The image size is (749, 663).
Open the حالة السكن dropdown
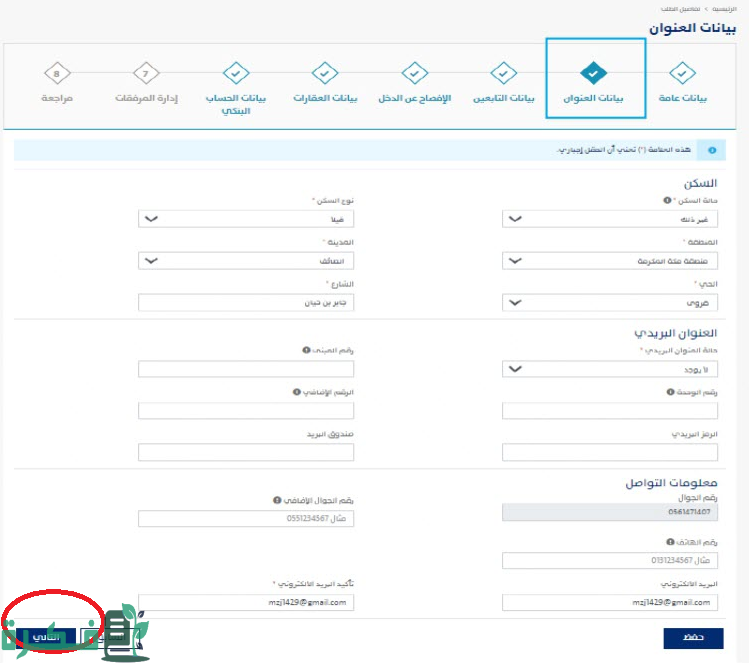[610, 219]
